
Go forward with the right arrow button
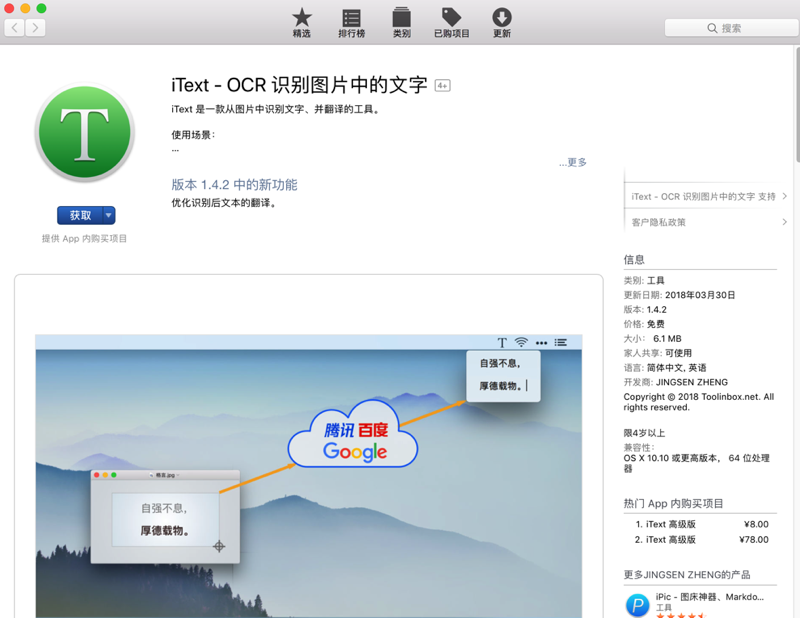point(35,28)
